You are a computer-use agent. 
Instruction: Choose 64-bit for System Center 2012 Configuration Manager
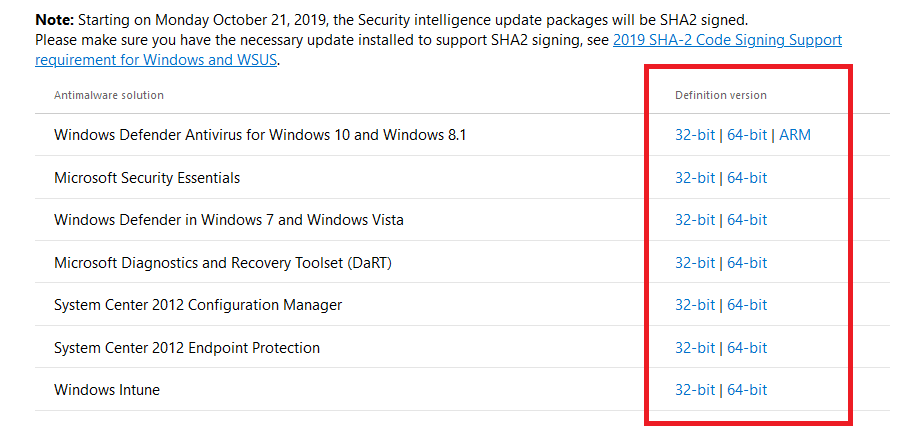point(747,305)
